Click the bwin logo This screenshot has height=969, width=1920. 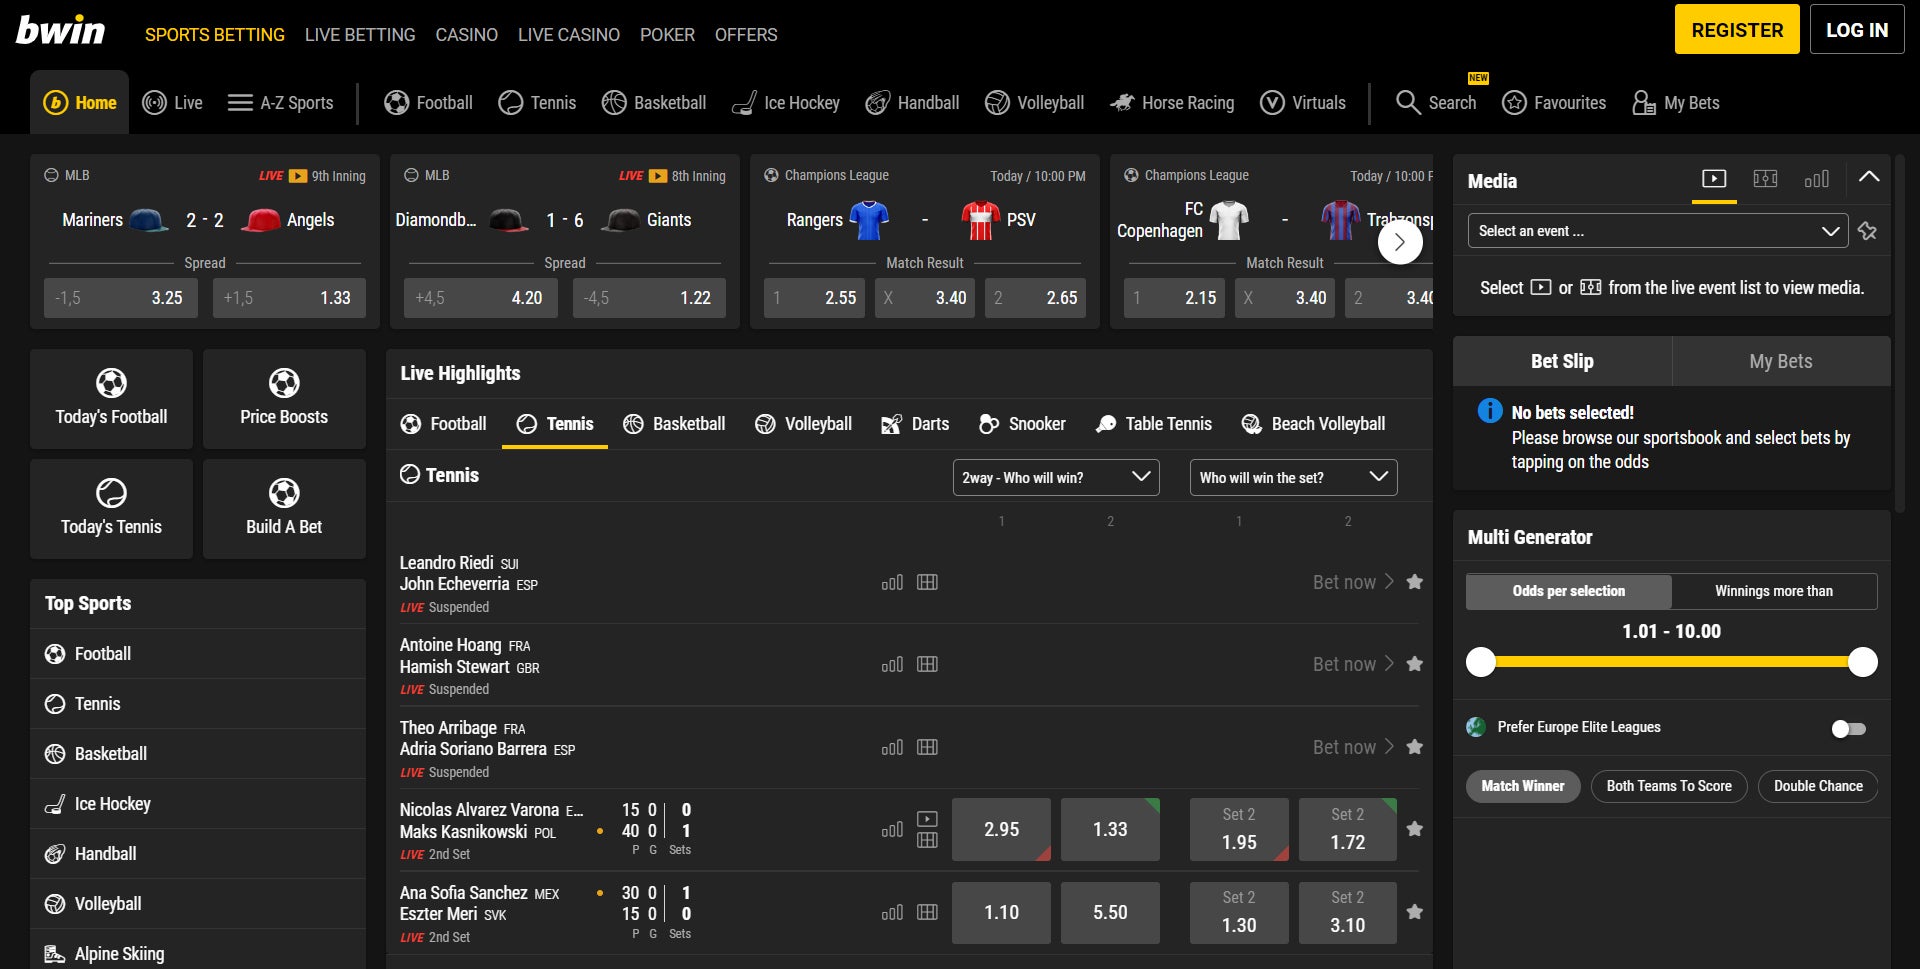pos(60,30)
